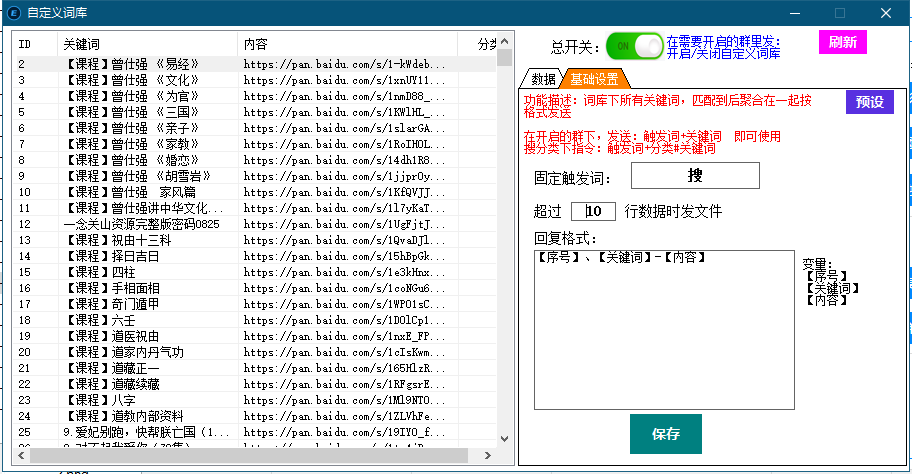Select row 【课程】道藏正一
912x474 pixels.
255,368
